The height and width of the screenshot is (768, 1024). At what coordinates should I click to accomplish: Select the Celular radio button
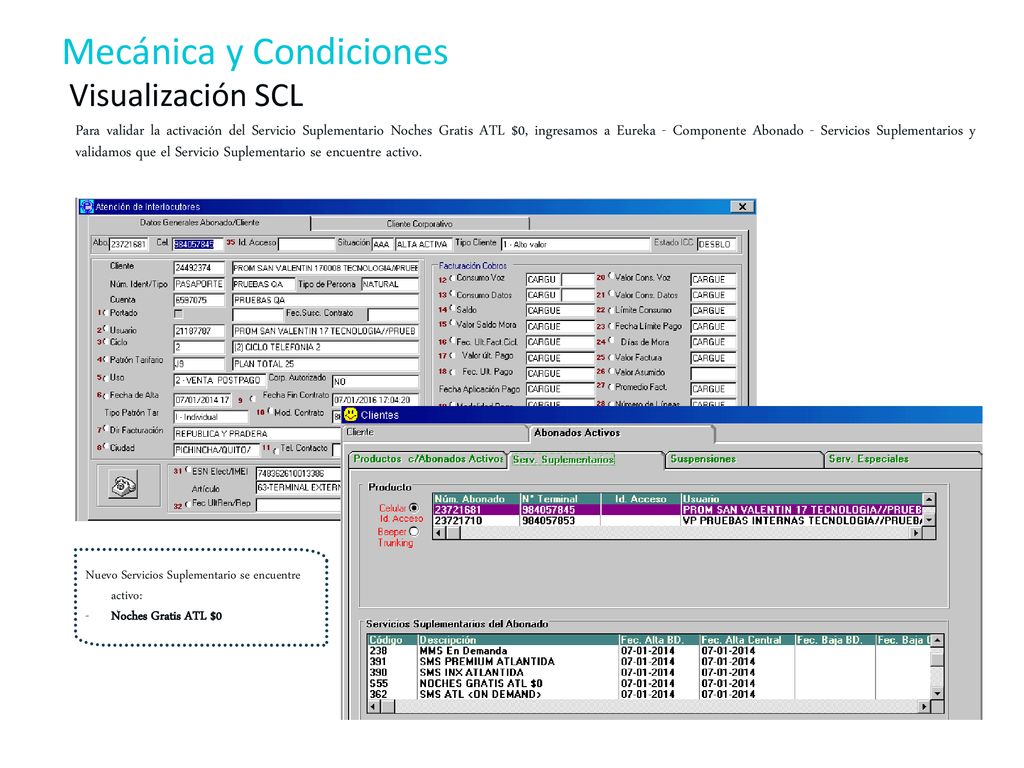click(x=414, y=507)
